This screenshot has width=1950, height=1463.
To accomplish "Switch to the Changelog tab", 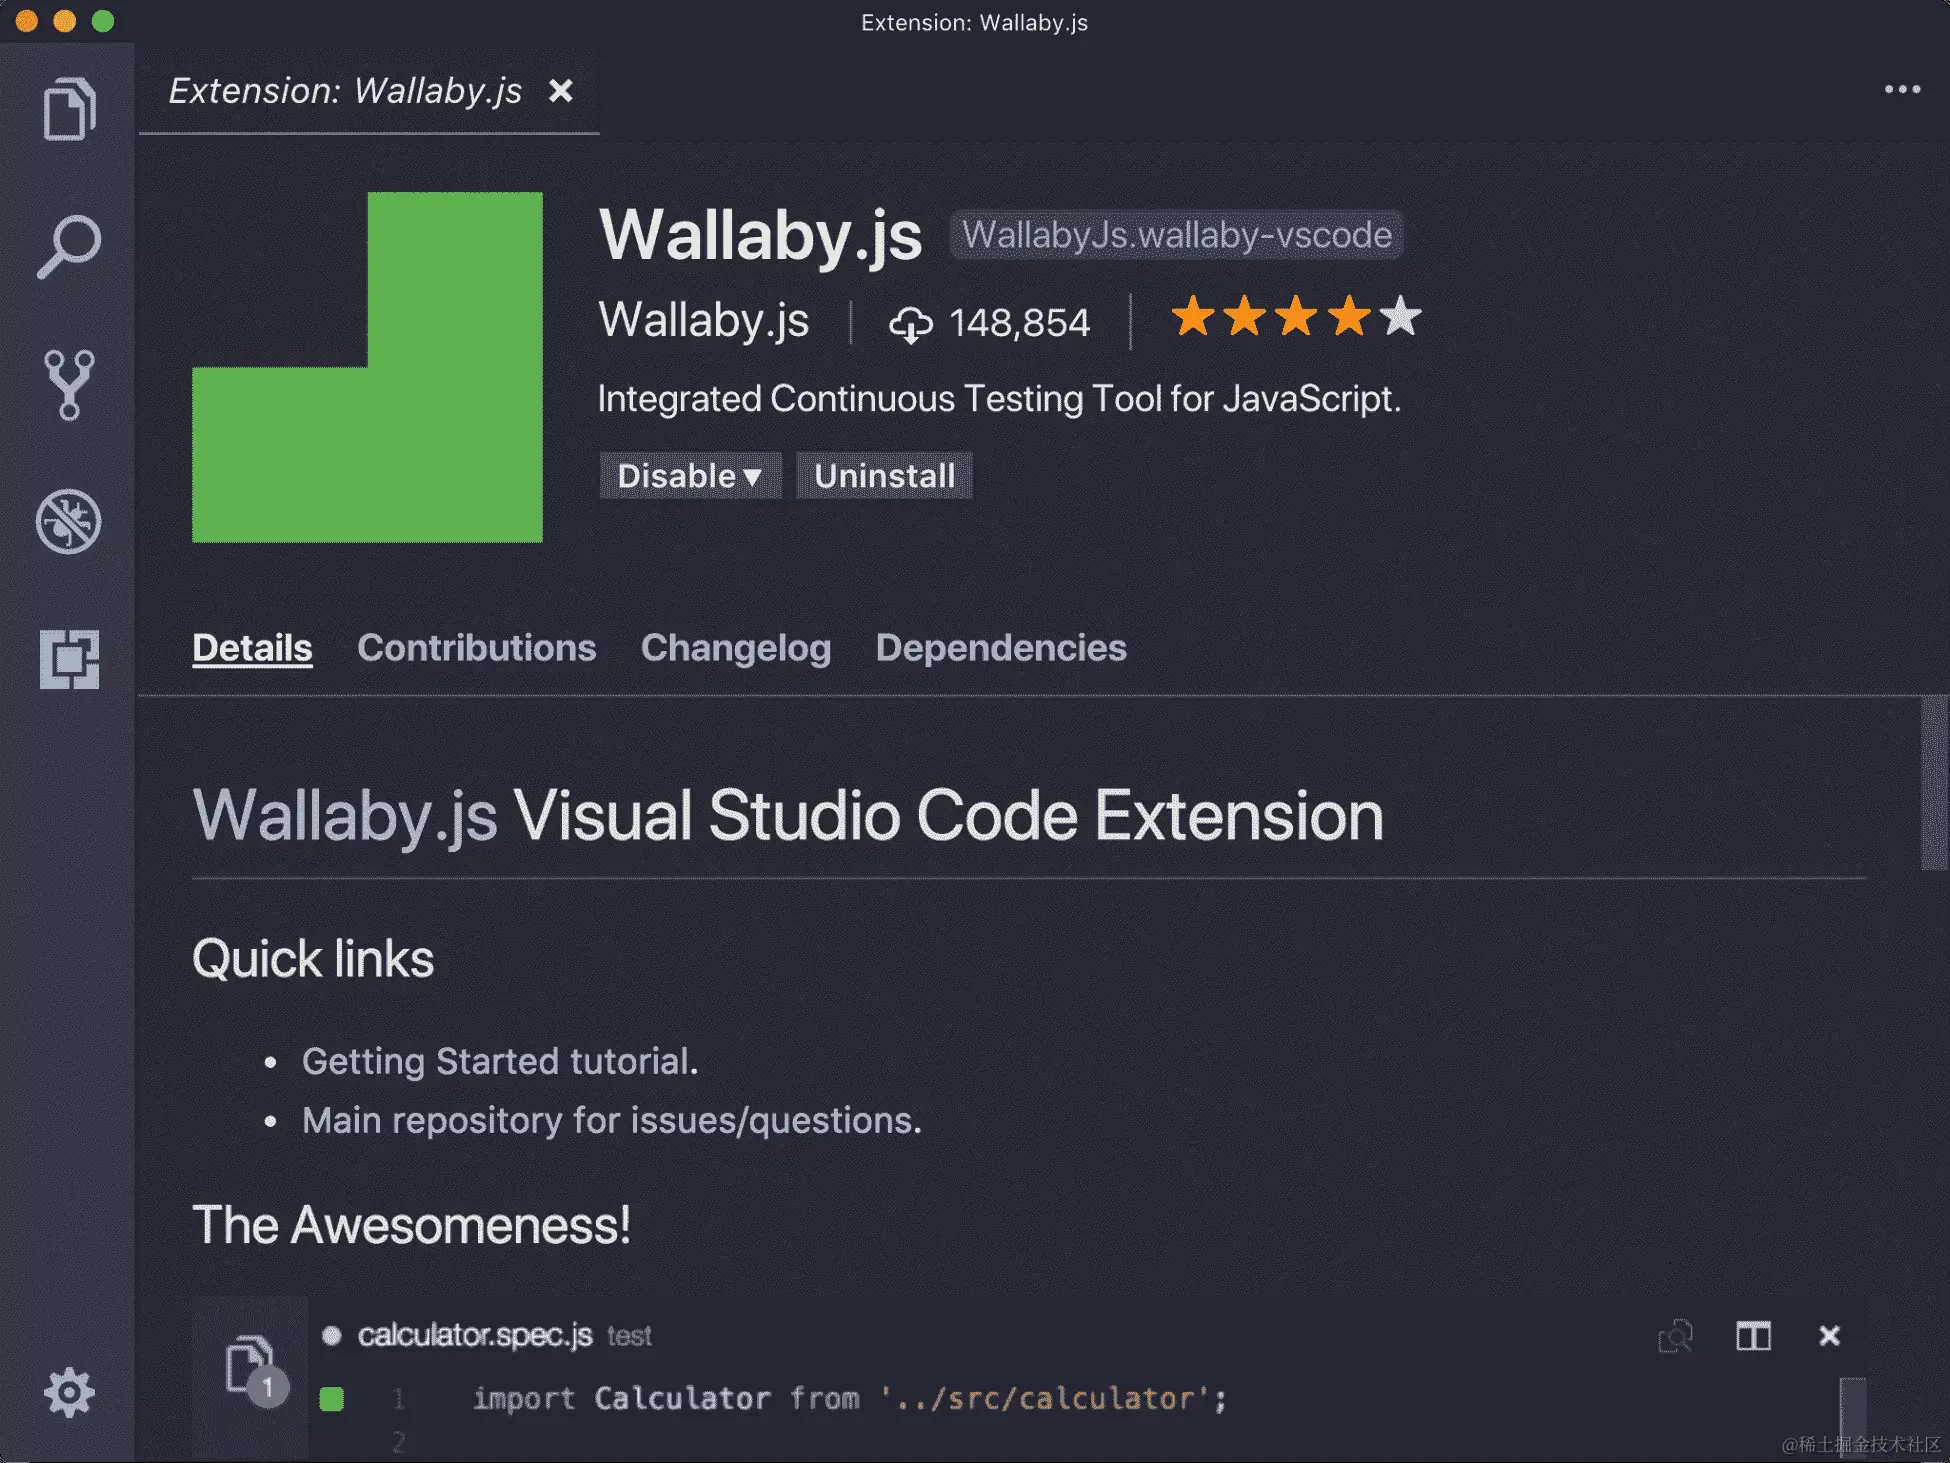I will pyautogui.click(x=735, y=648).
